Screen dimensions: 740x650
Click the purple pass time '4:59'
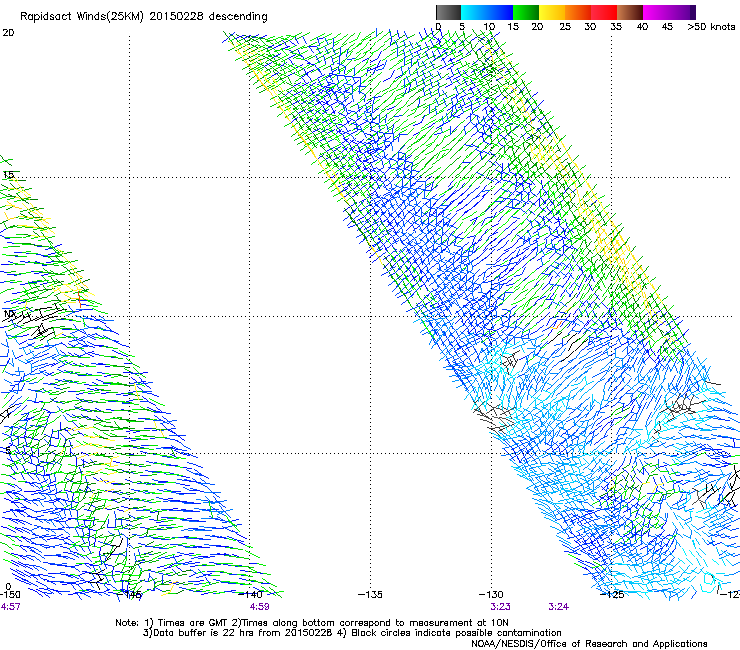260,607
